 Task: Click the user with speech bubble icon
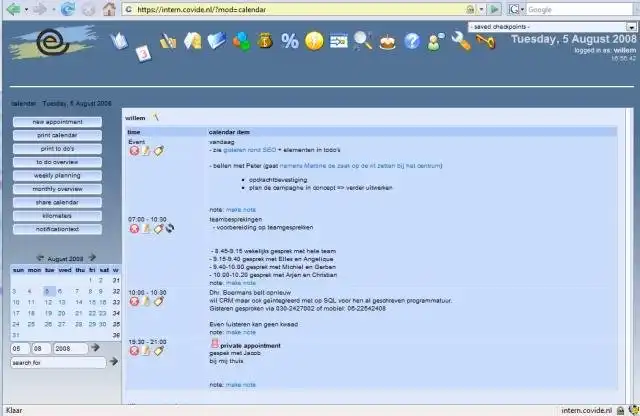tap(436, 42)
